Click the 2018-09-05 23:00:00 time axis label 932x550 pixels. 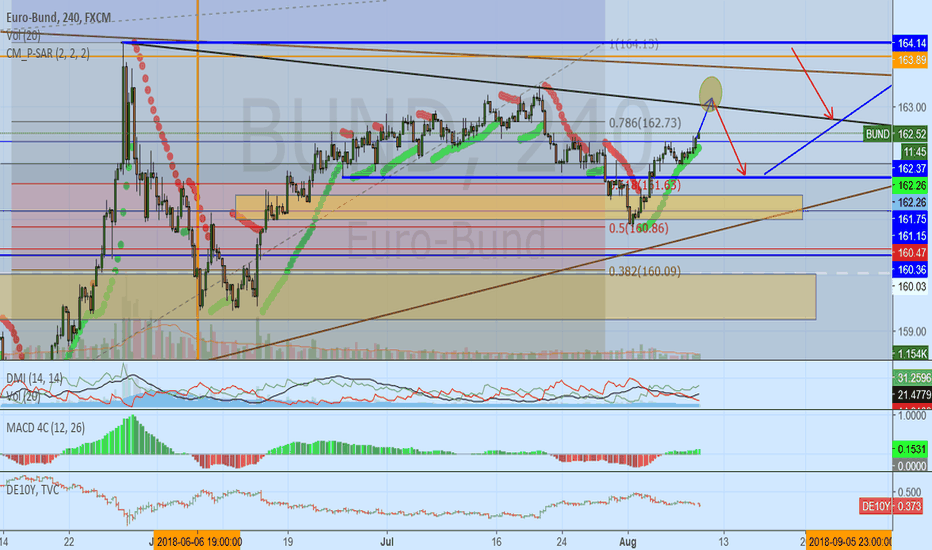(849, 542)
